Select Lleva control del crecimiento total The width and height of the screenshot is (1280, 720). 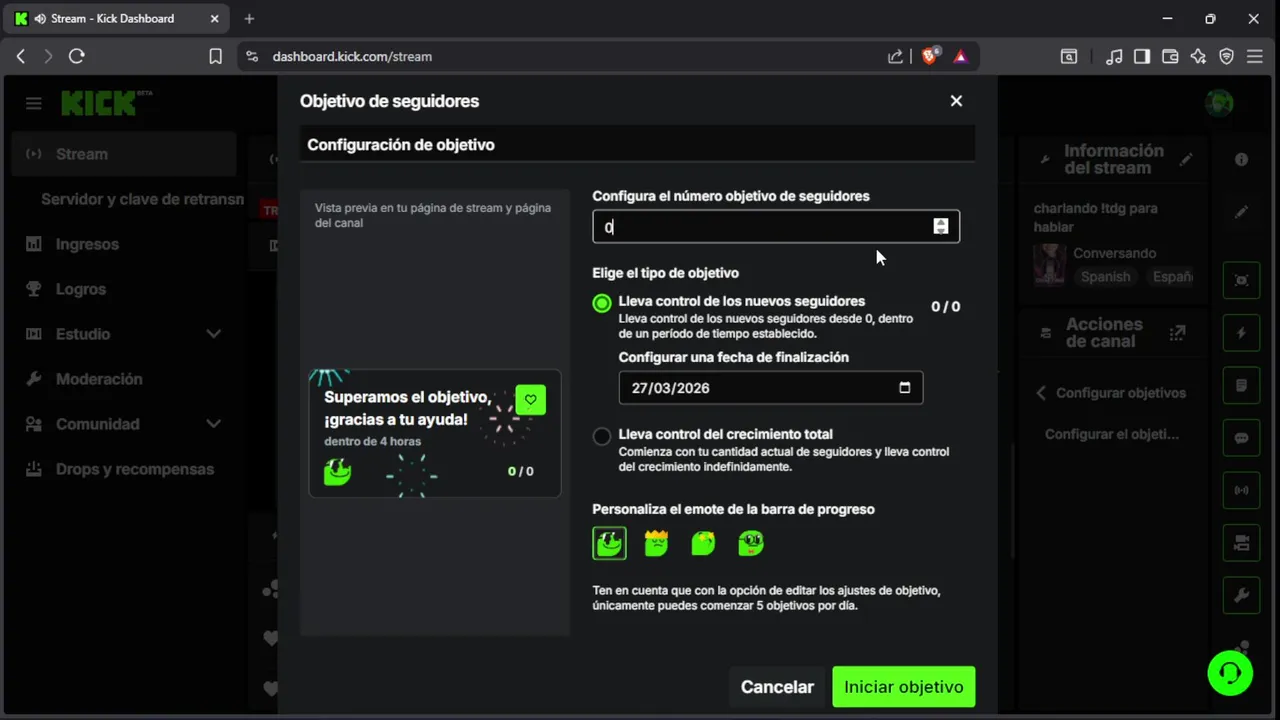[x=602, y=436]
